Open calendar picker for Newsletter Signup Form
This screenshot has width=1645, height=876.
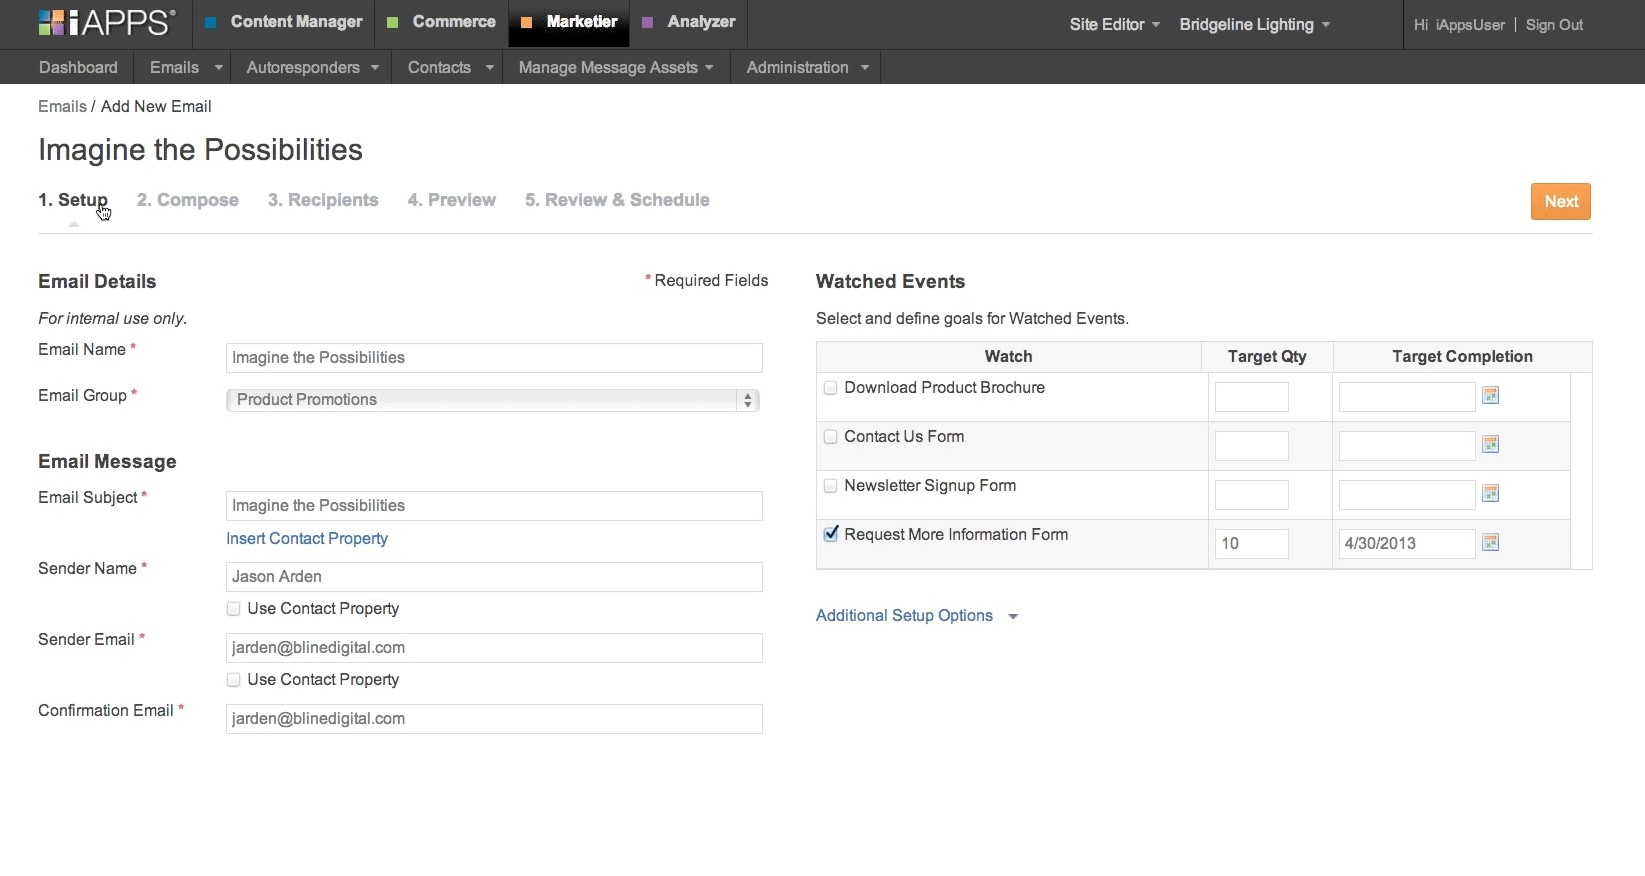1490,494
